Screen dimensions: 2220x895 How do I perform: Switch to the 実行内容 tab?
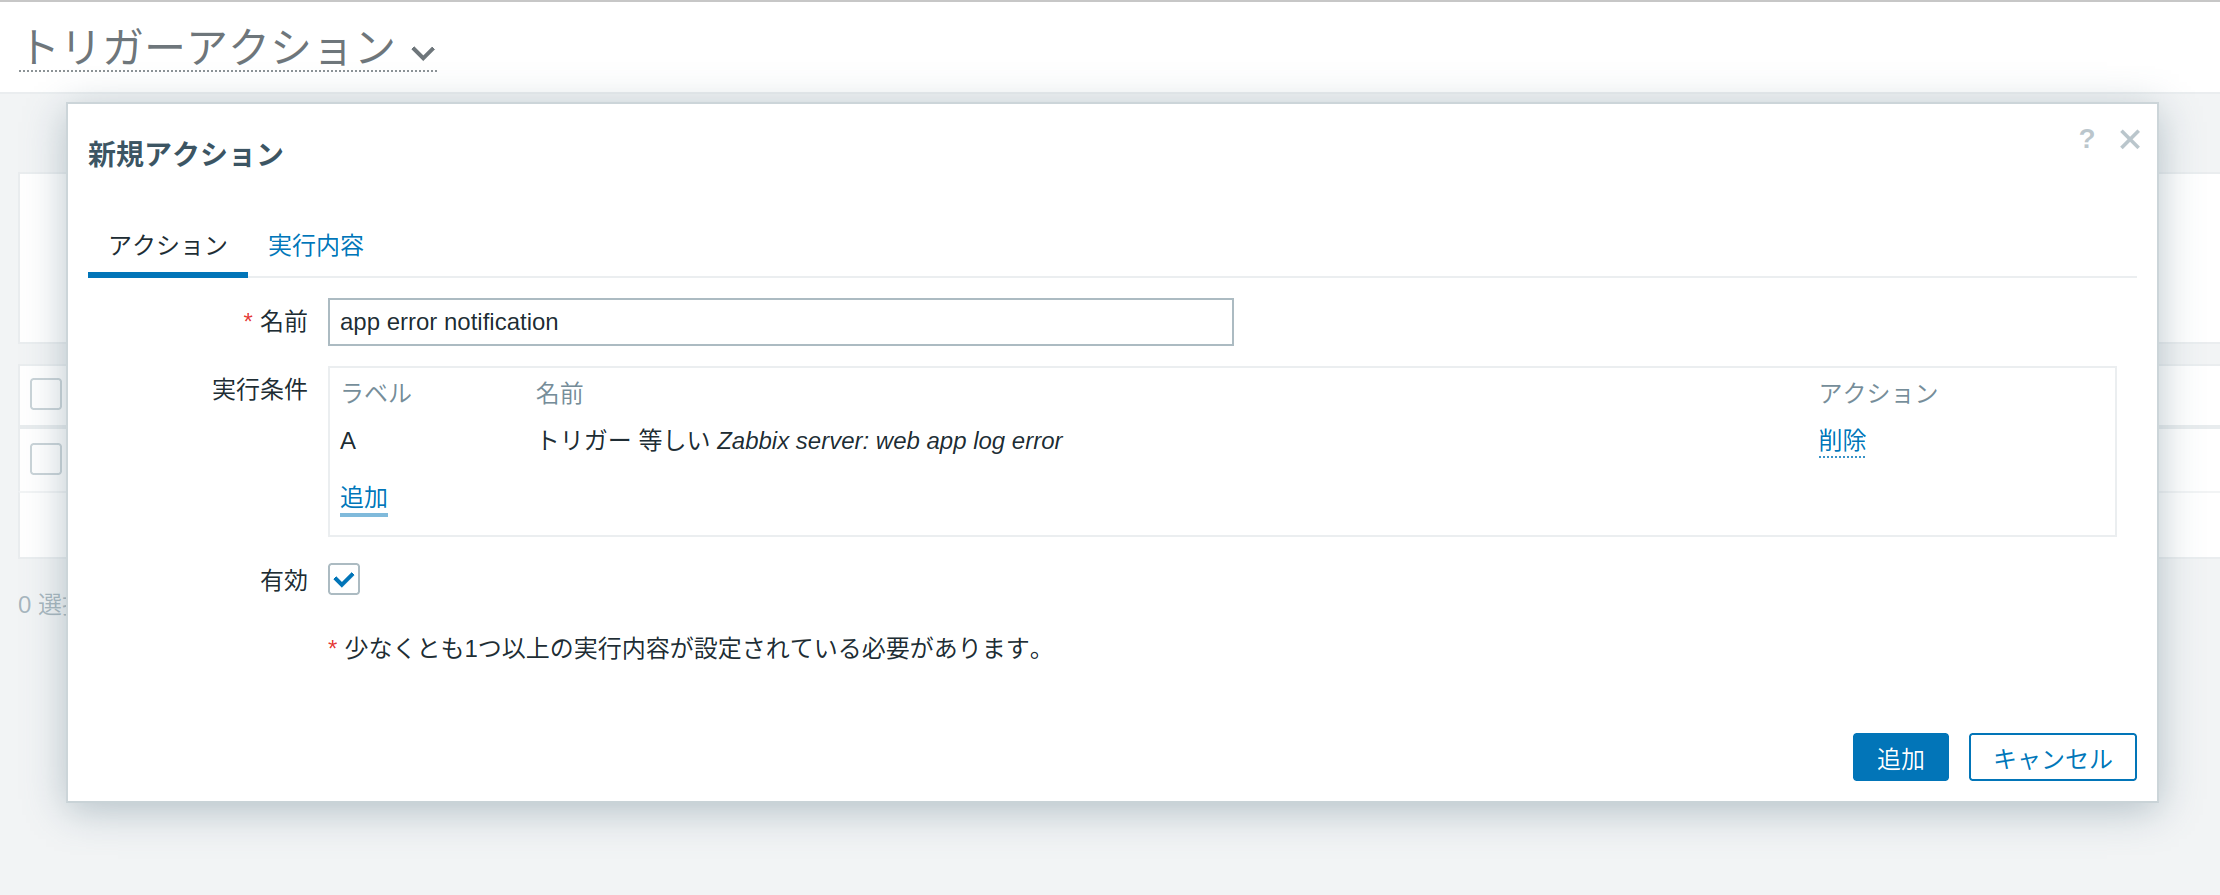pyautogui.click(x=316, y=246)
